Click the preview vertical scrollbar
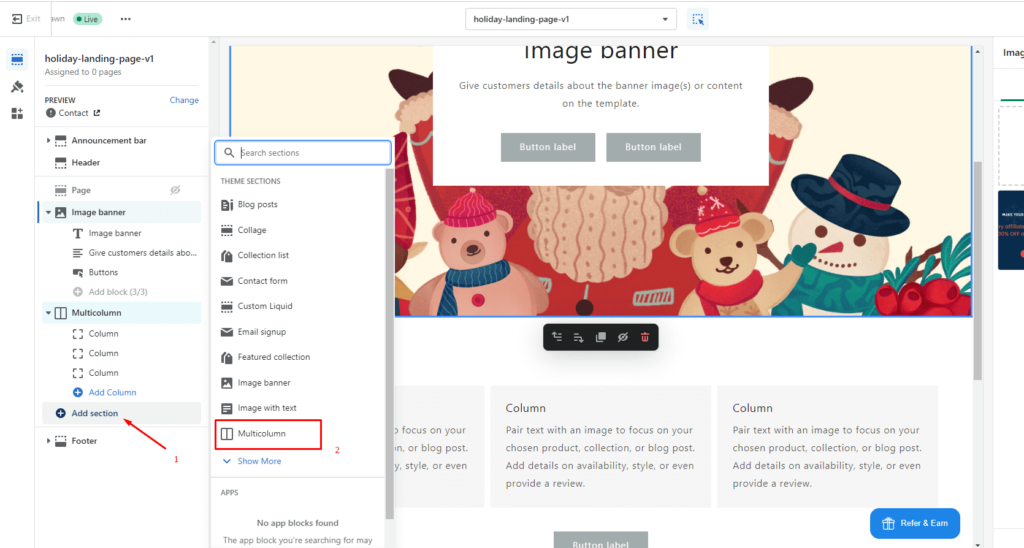This screenshot has width=1024, height=548. tap(978, 270)
